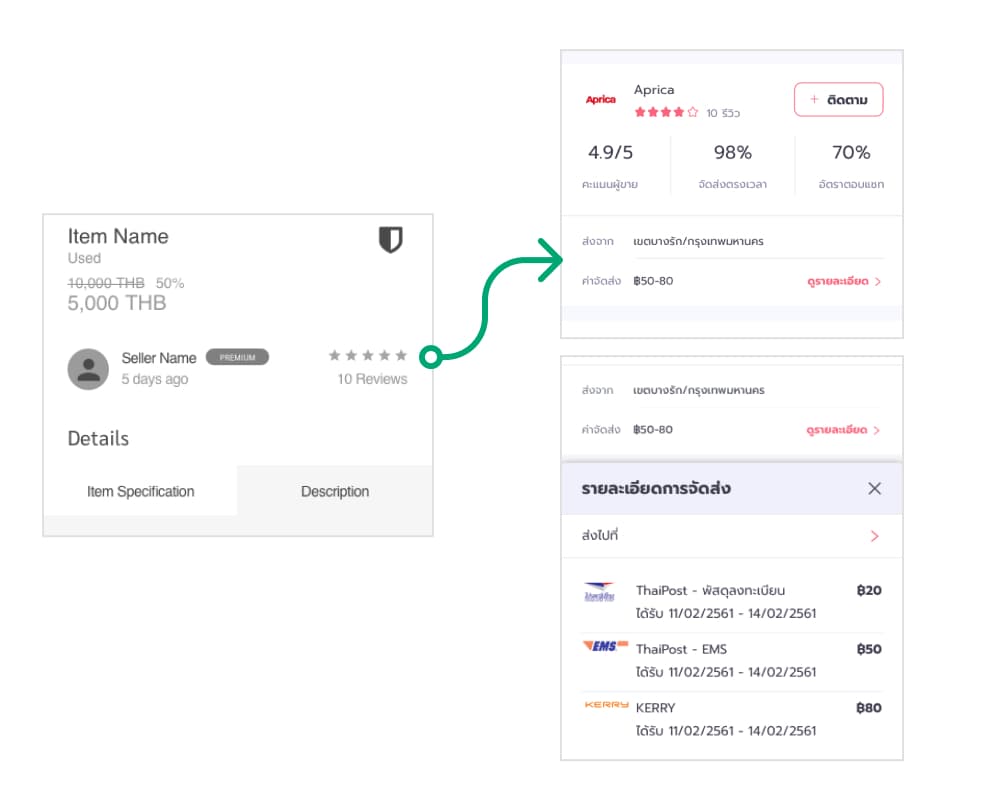
Task: Click the Aprica brand logo
Action: pos(601,100)
